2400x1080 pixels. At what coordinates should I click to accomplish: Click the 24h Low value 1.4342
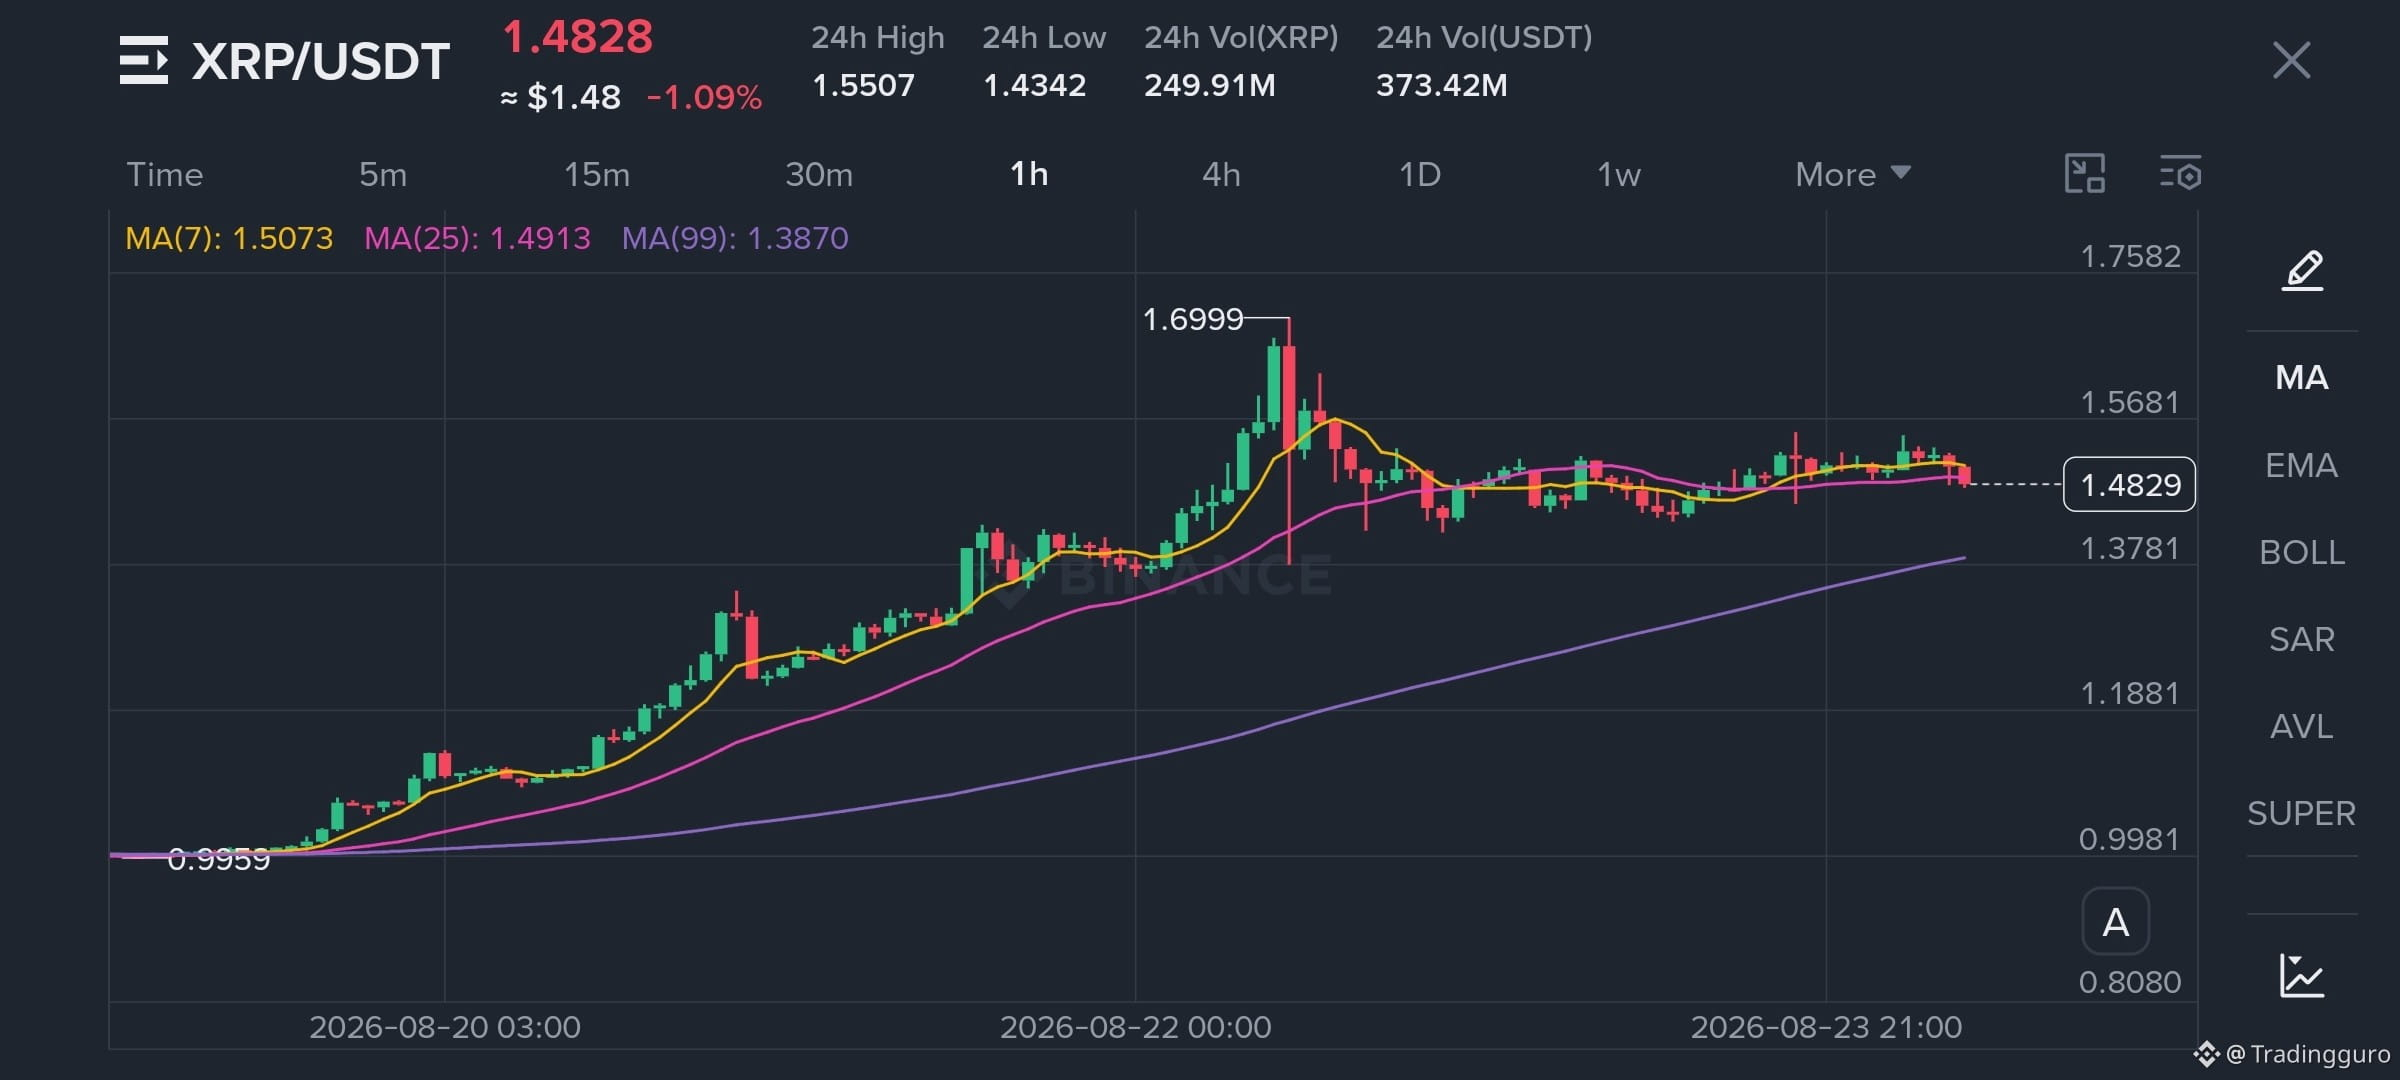pyautogui.click(x=1034, y=85)
